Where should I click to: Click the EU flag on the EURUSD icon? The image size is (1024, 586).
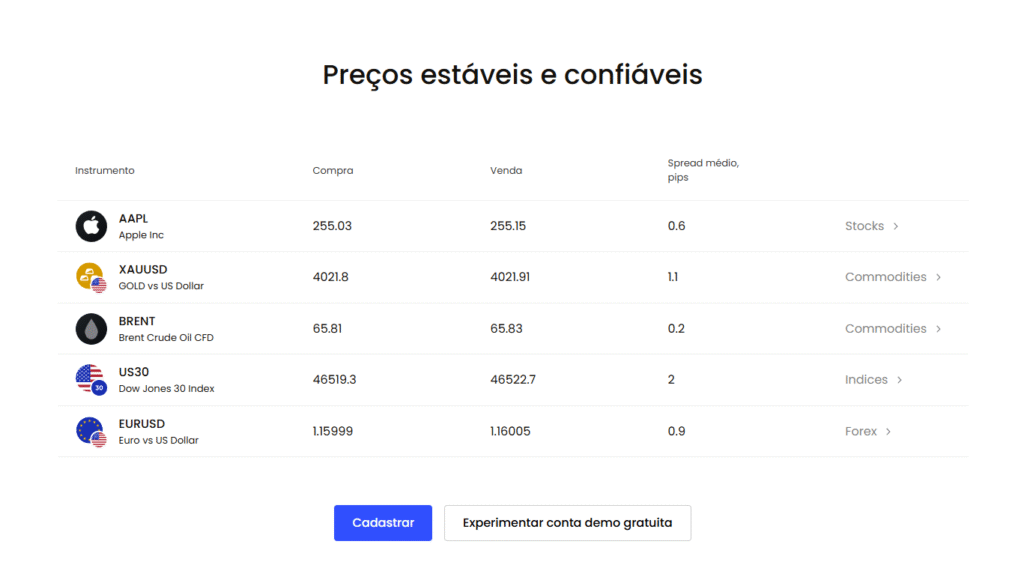pos(85,426)
